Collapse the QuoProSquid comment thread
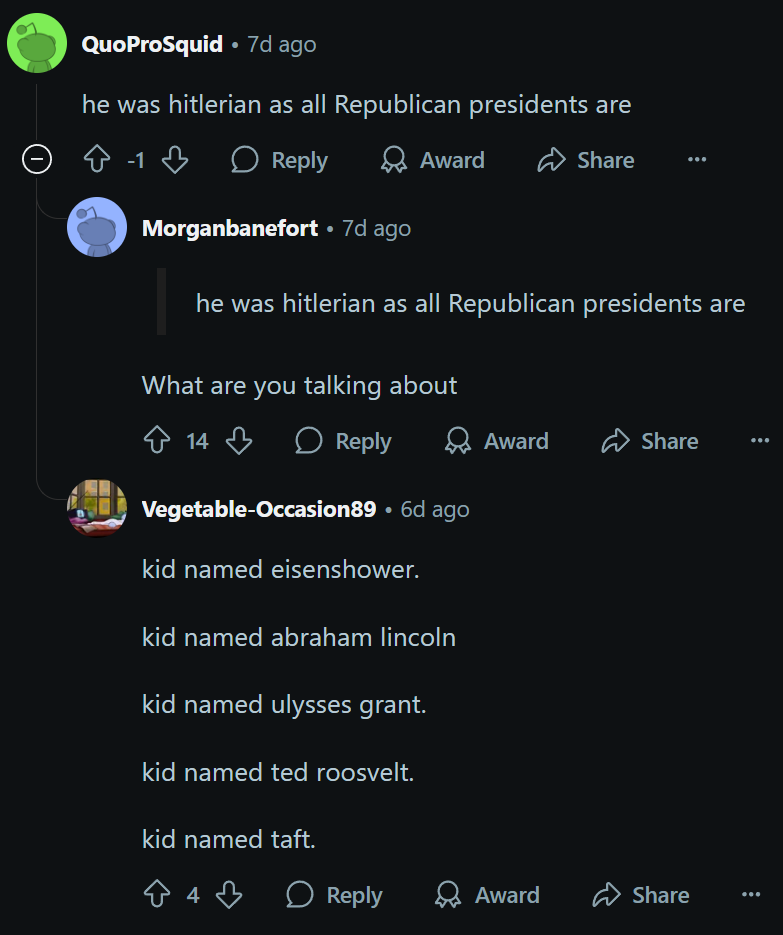 [37, 159]
